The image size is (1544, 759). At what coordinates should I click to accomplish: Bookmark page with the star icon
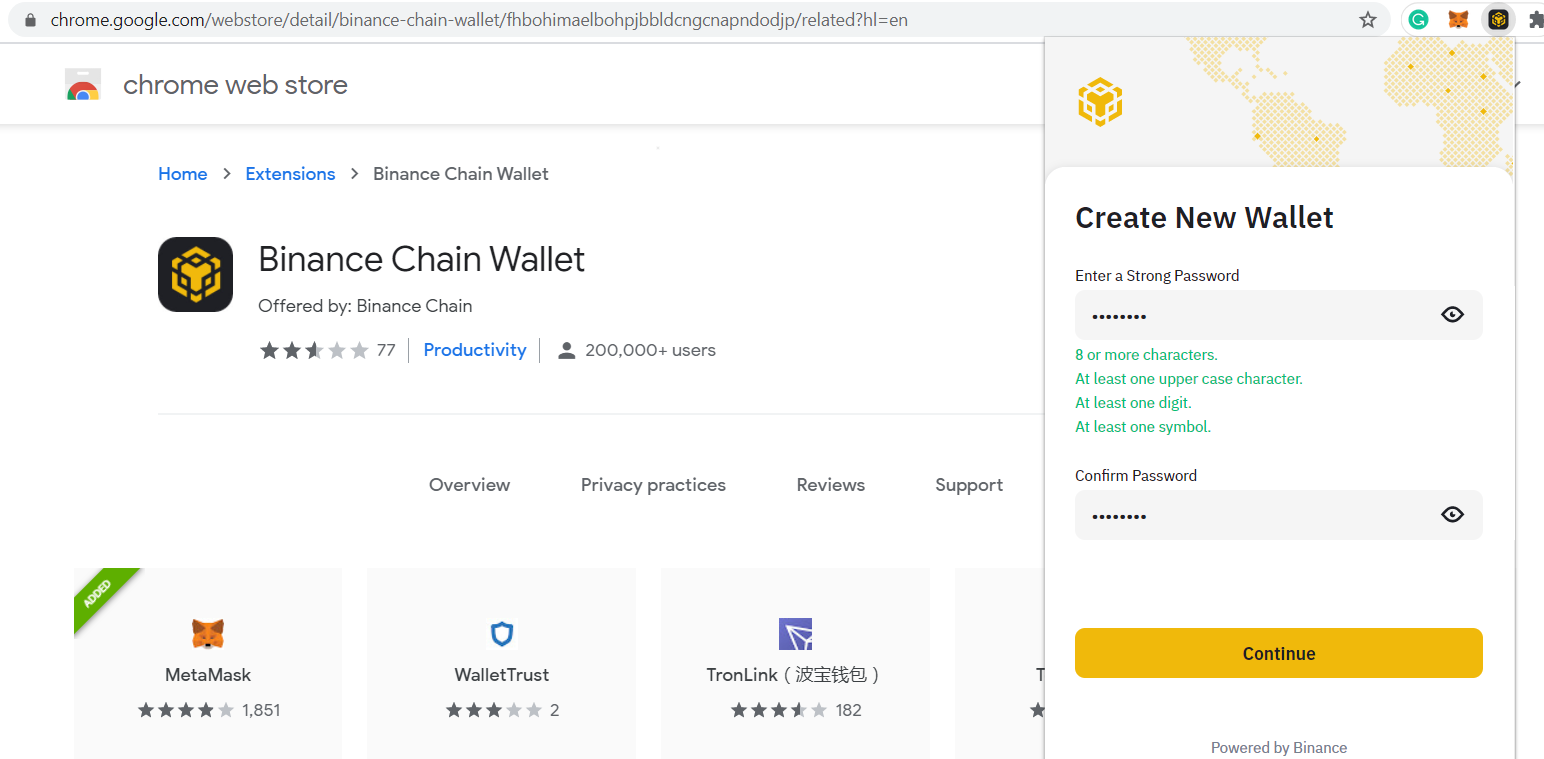coord(1368,19)
